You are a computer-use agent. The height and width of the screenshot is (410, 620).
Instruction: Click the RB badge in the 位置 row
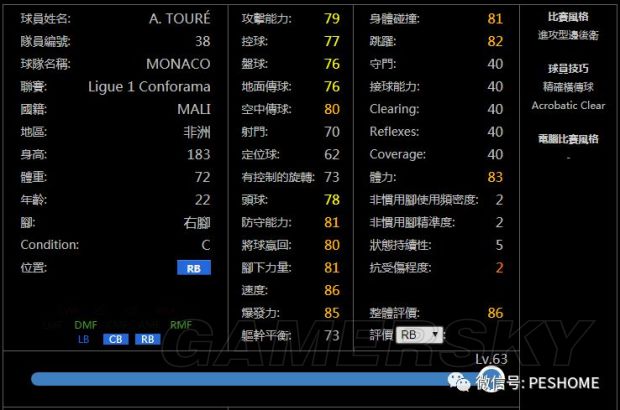(194, 268)
